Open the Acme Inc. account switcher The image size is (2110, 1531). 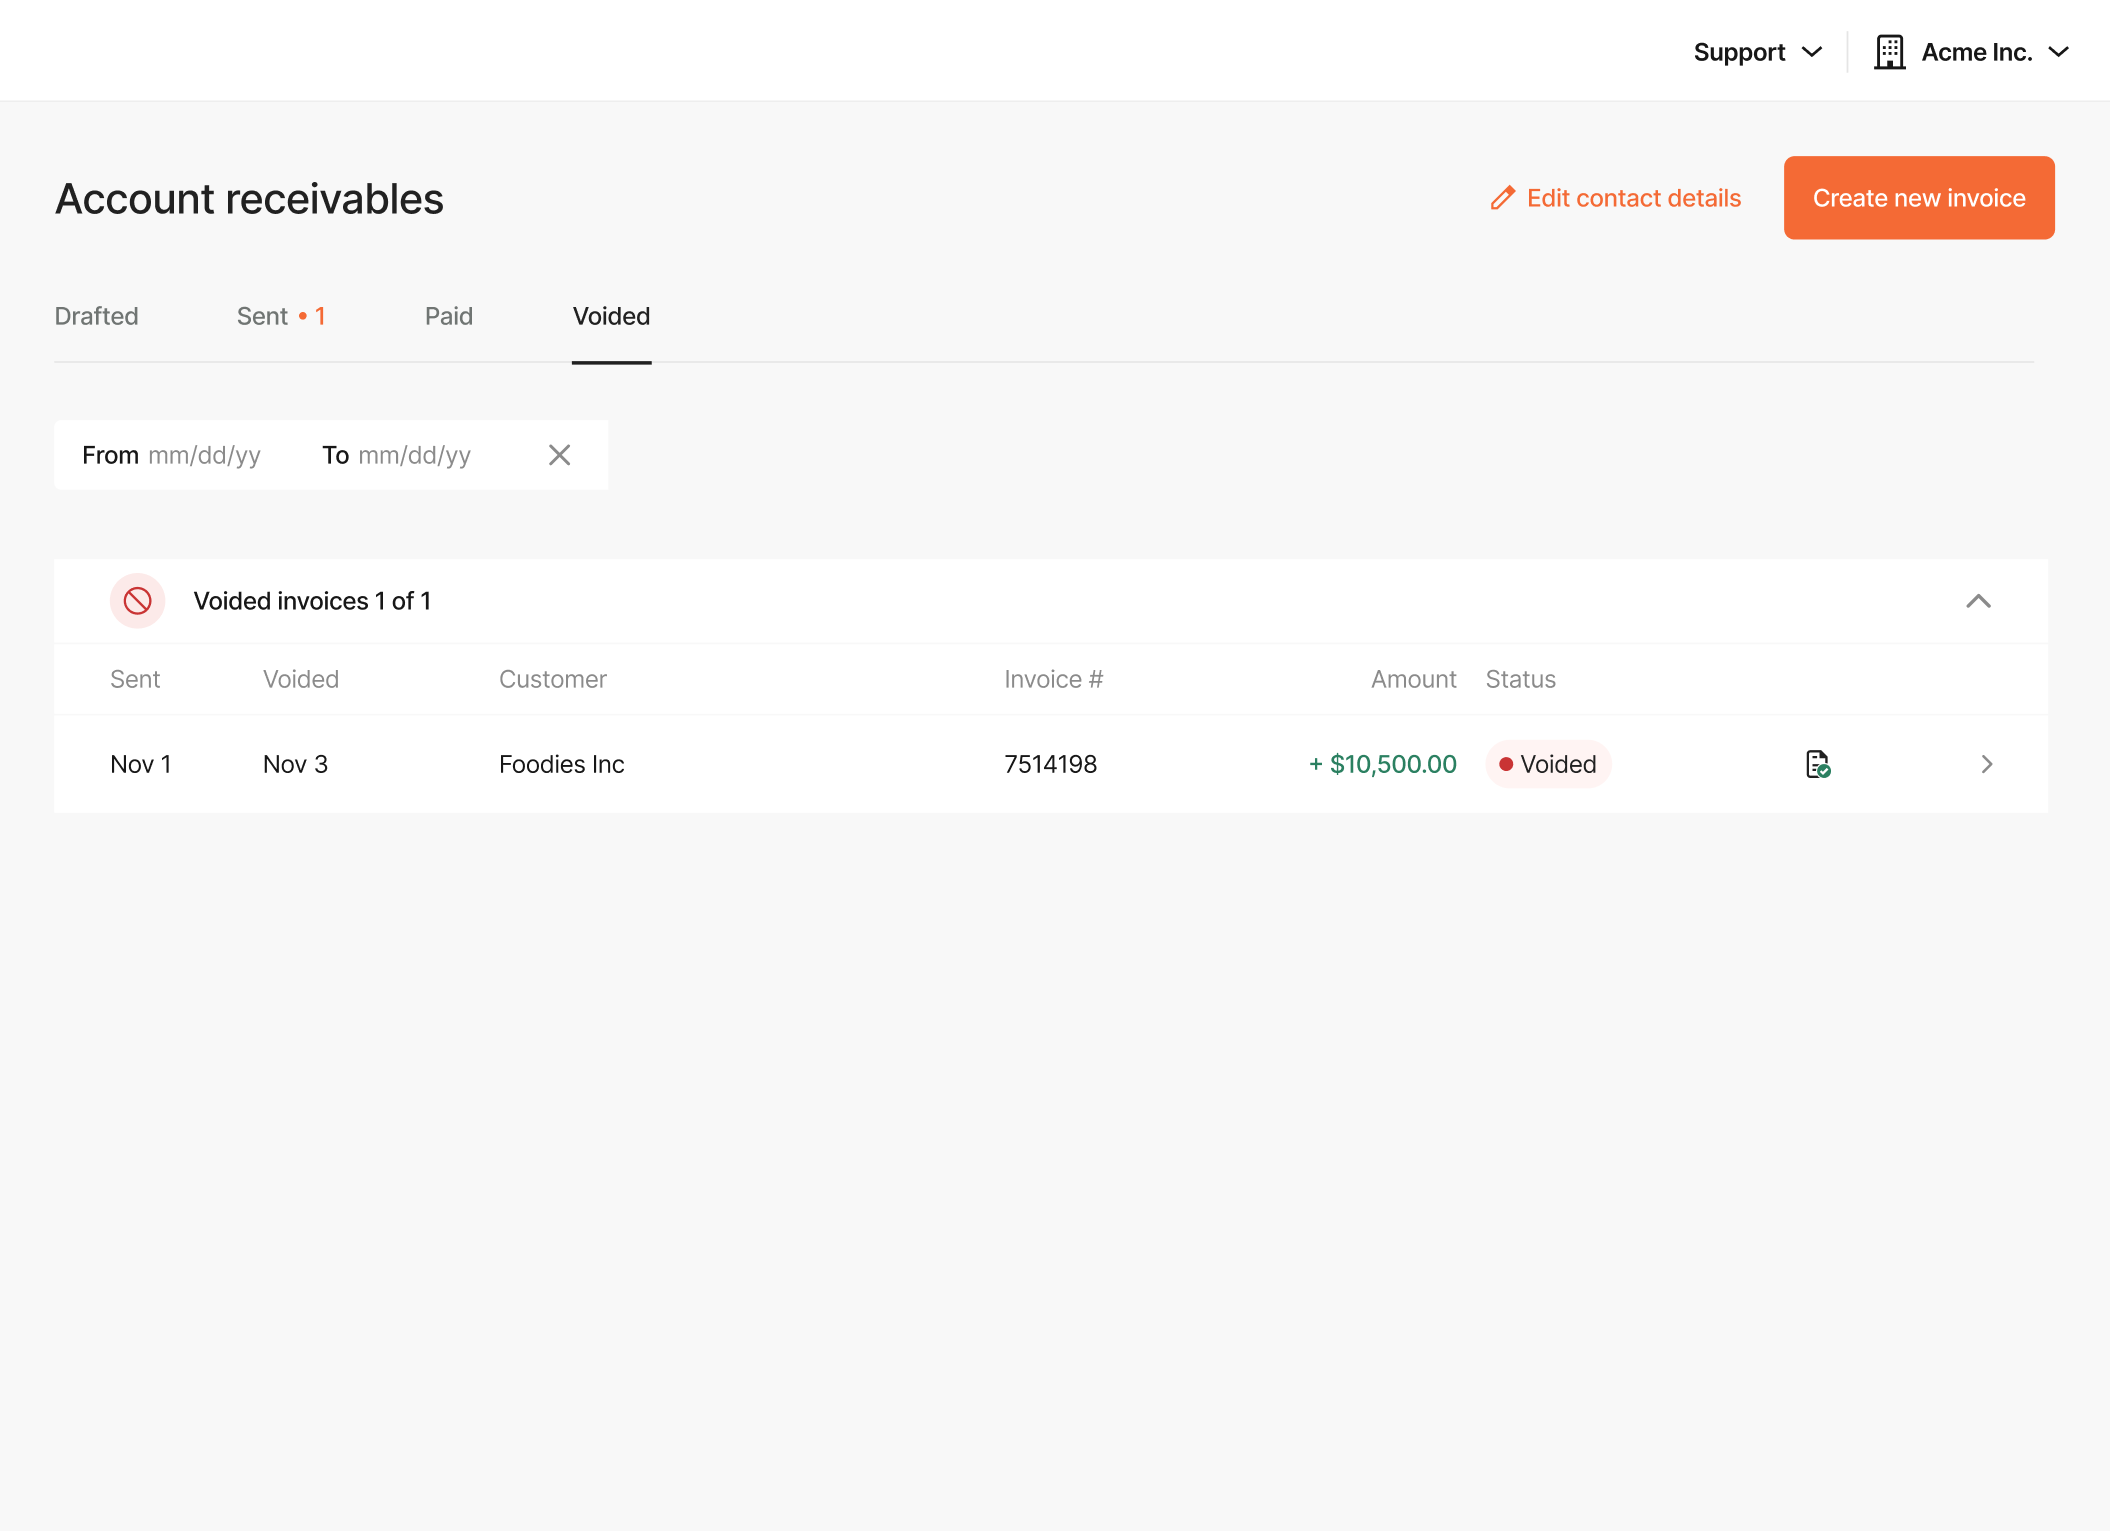(x=1971, y=52)
